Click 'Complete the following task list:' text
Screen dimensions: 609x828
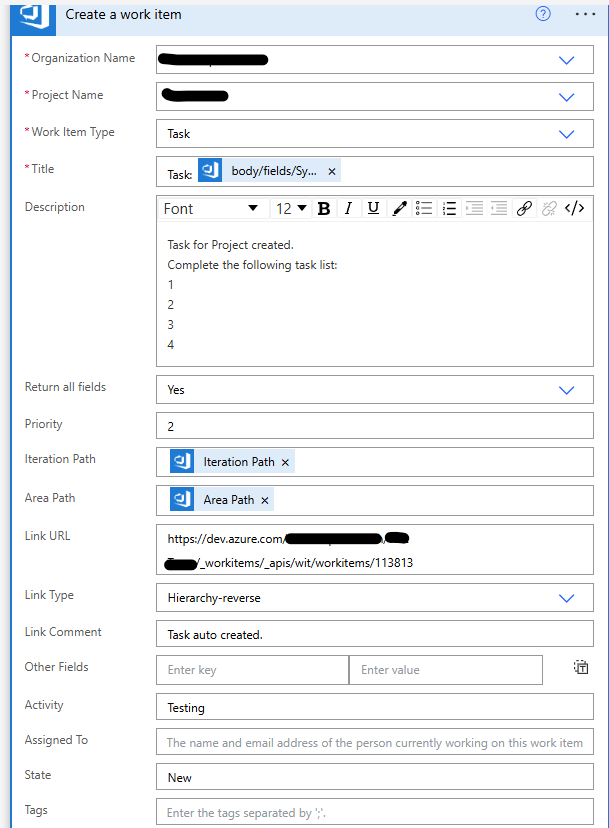(252, 265)
